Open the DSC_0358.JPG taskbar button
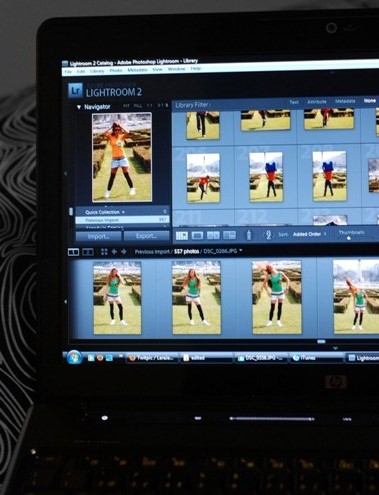Image resolution: width=379 pixels, height=495 pixels. tap(261, 358)
